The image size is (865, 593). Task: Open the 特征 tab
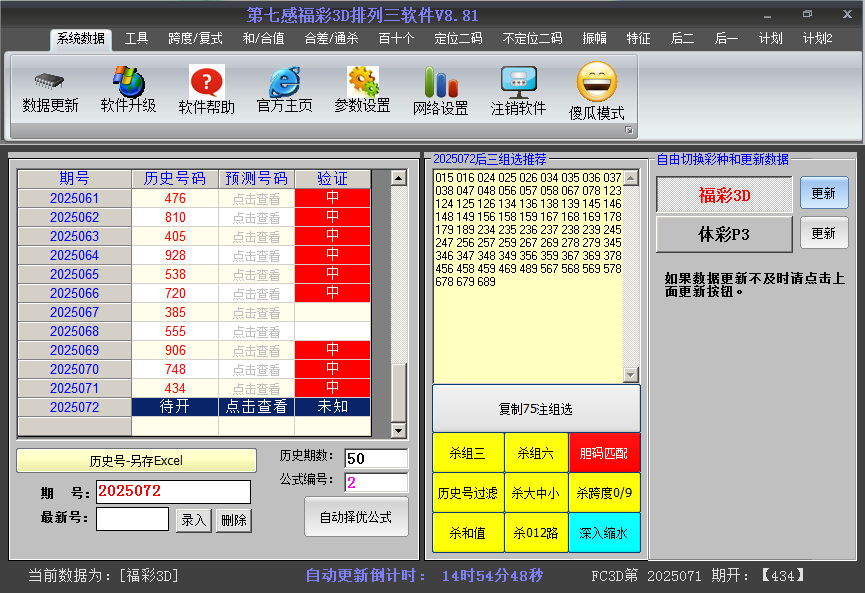pyautogui.click(x=638, y=39)
